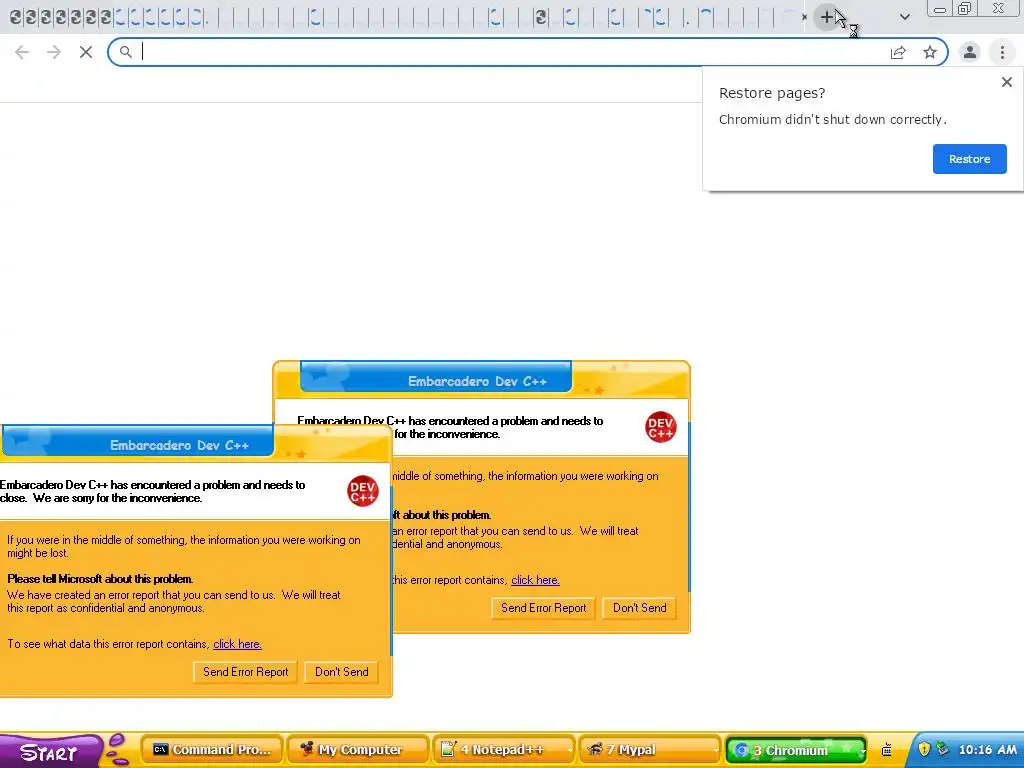This screenshot has width=1024, height=768.
Task: Open "click here" link in front Dev C++ dialog
Action: [x=237, y=644]
